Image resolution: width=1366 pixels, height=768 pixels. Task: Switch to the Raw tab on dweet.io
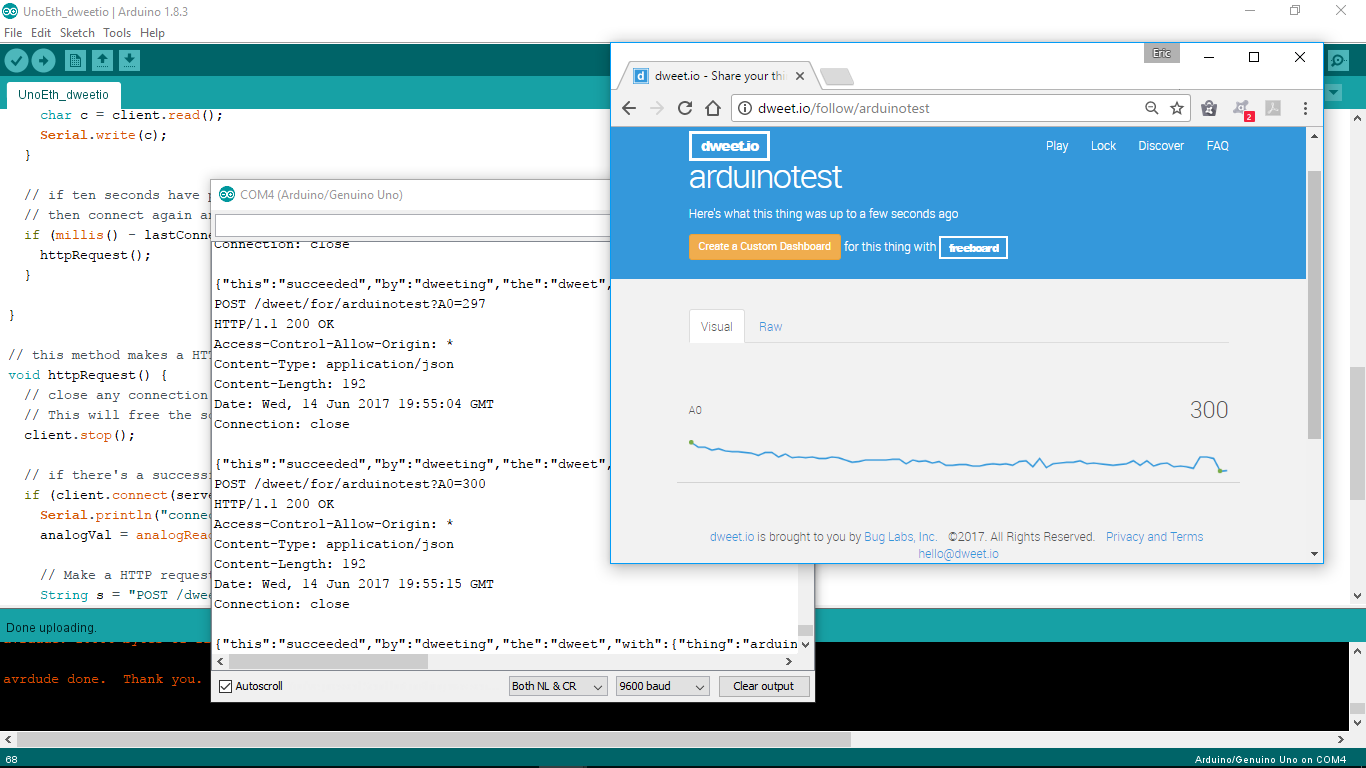[770, 327]
